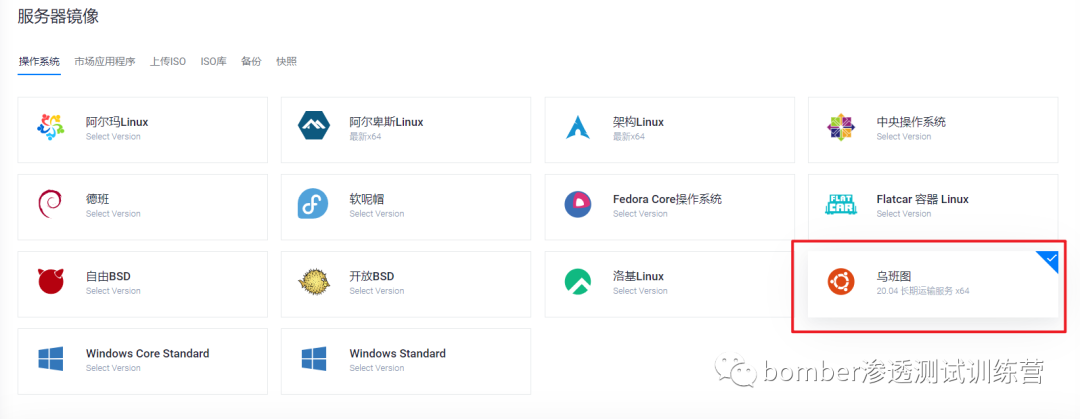1080x419 pixels.
Task: Click the FreeBSD red devil logo
Action: [50, 282]
